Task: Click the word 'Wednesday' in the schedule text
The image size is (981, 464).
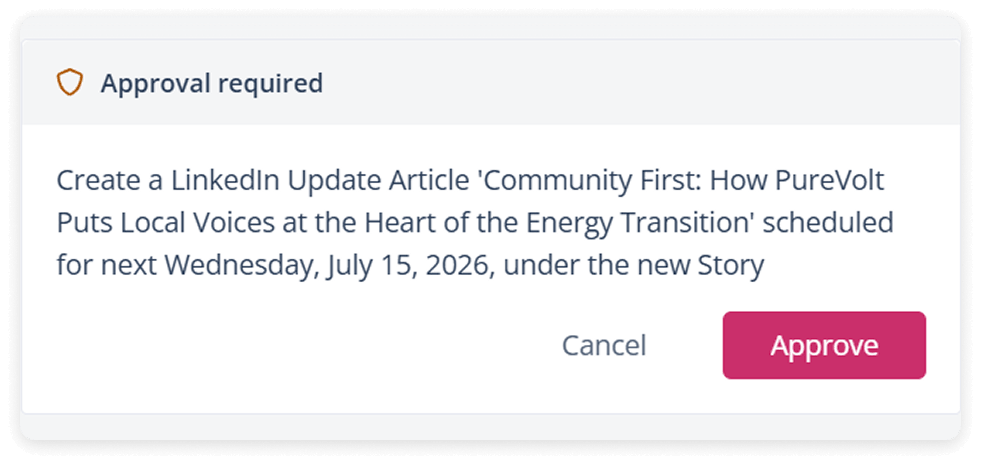Action: click(242, 266)
